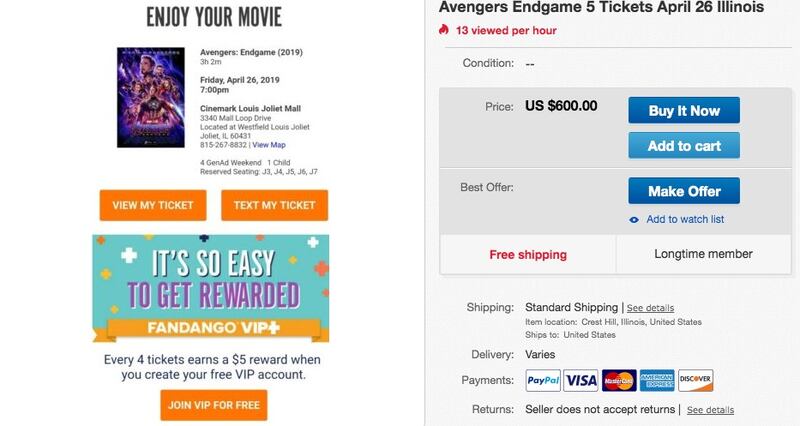Image resolution: width=800 pixels, height=426 pixels.
Task: Click the American Express icon
Action: [x=657, y=381]
